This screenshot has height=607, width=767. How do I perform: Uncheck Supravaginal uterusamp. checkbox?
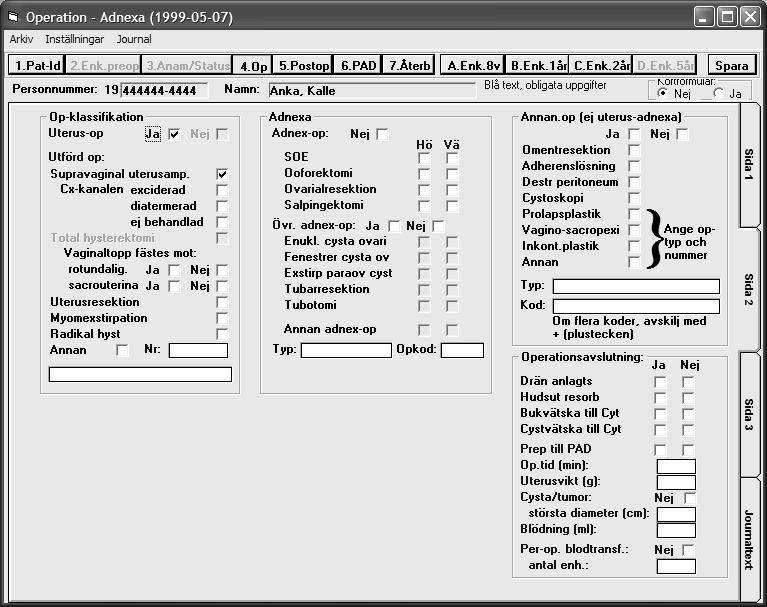222,174
